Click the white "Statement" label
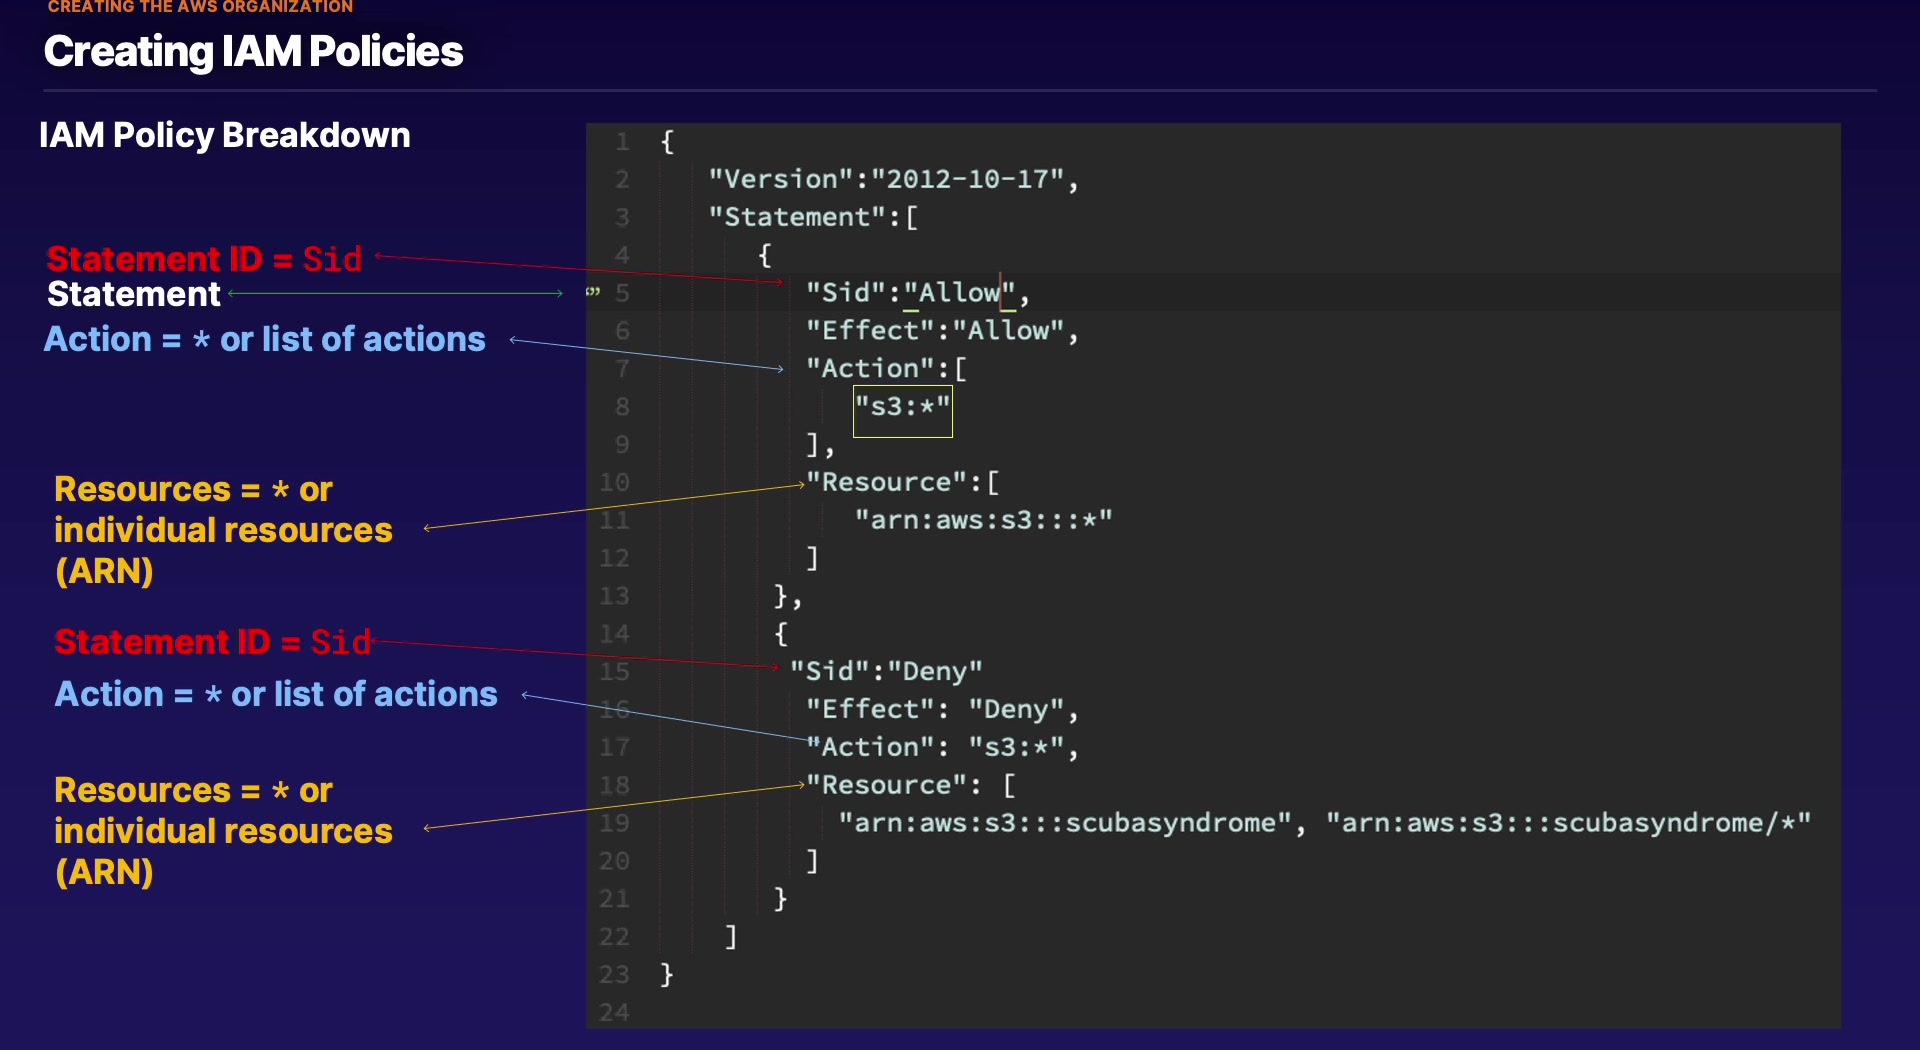The width and height of the screenshot is (1920, 1050). (x=133, y=295)
